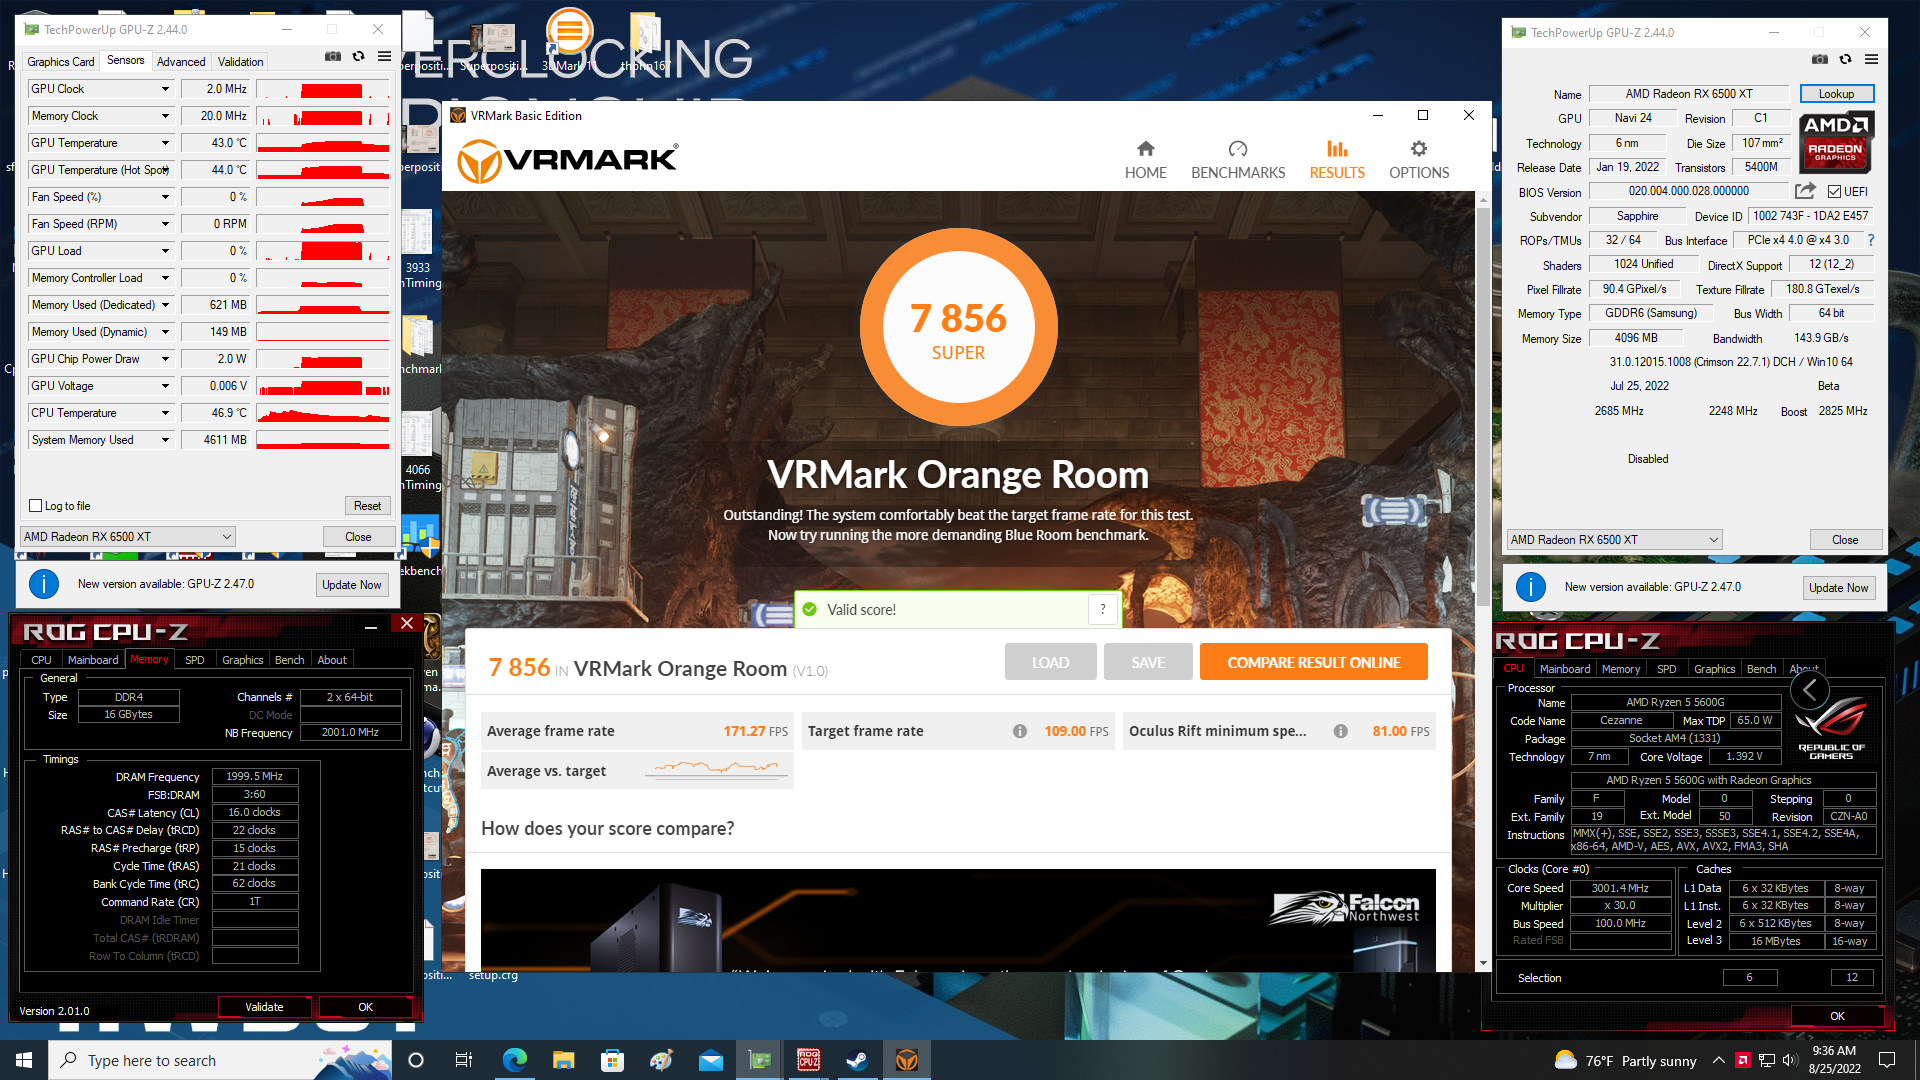
Task: Click Lookup button in GPU-Z
Action: [1836, 94]
